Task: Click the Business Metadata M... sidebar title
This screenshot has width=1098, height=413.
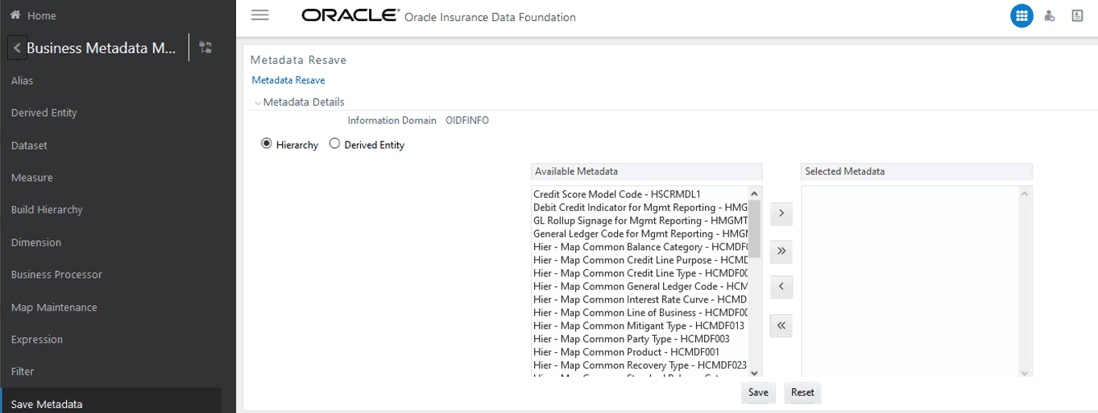Action: click(102, 48)
